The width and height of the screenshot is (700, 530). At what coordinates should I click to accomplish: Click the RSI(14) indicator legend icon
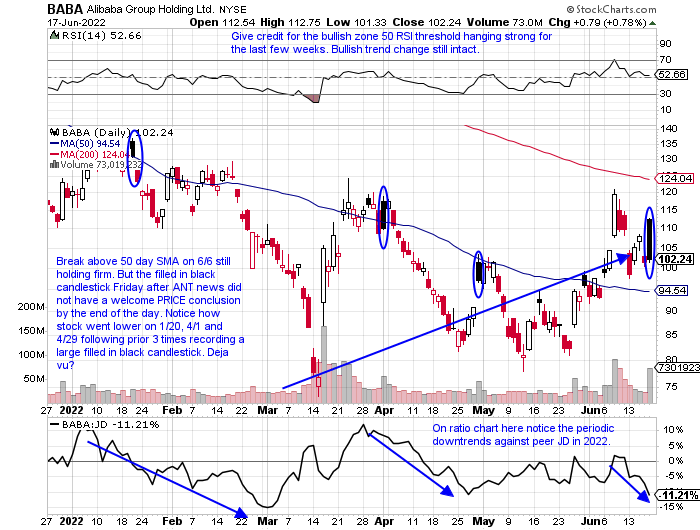pos(54,35)
